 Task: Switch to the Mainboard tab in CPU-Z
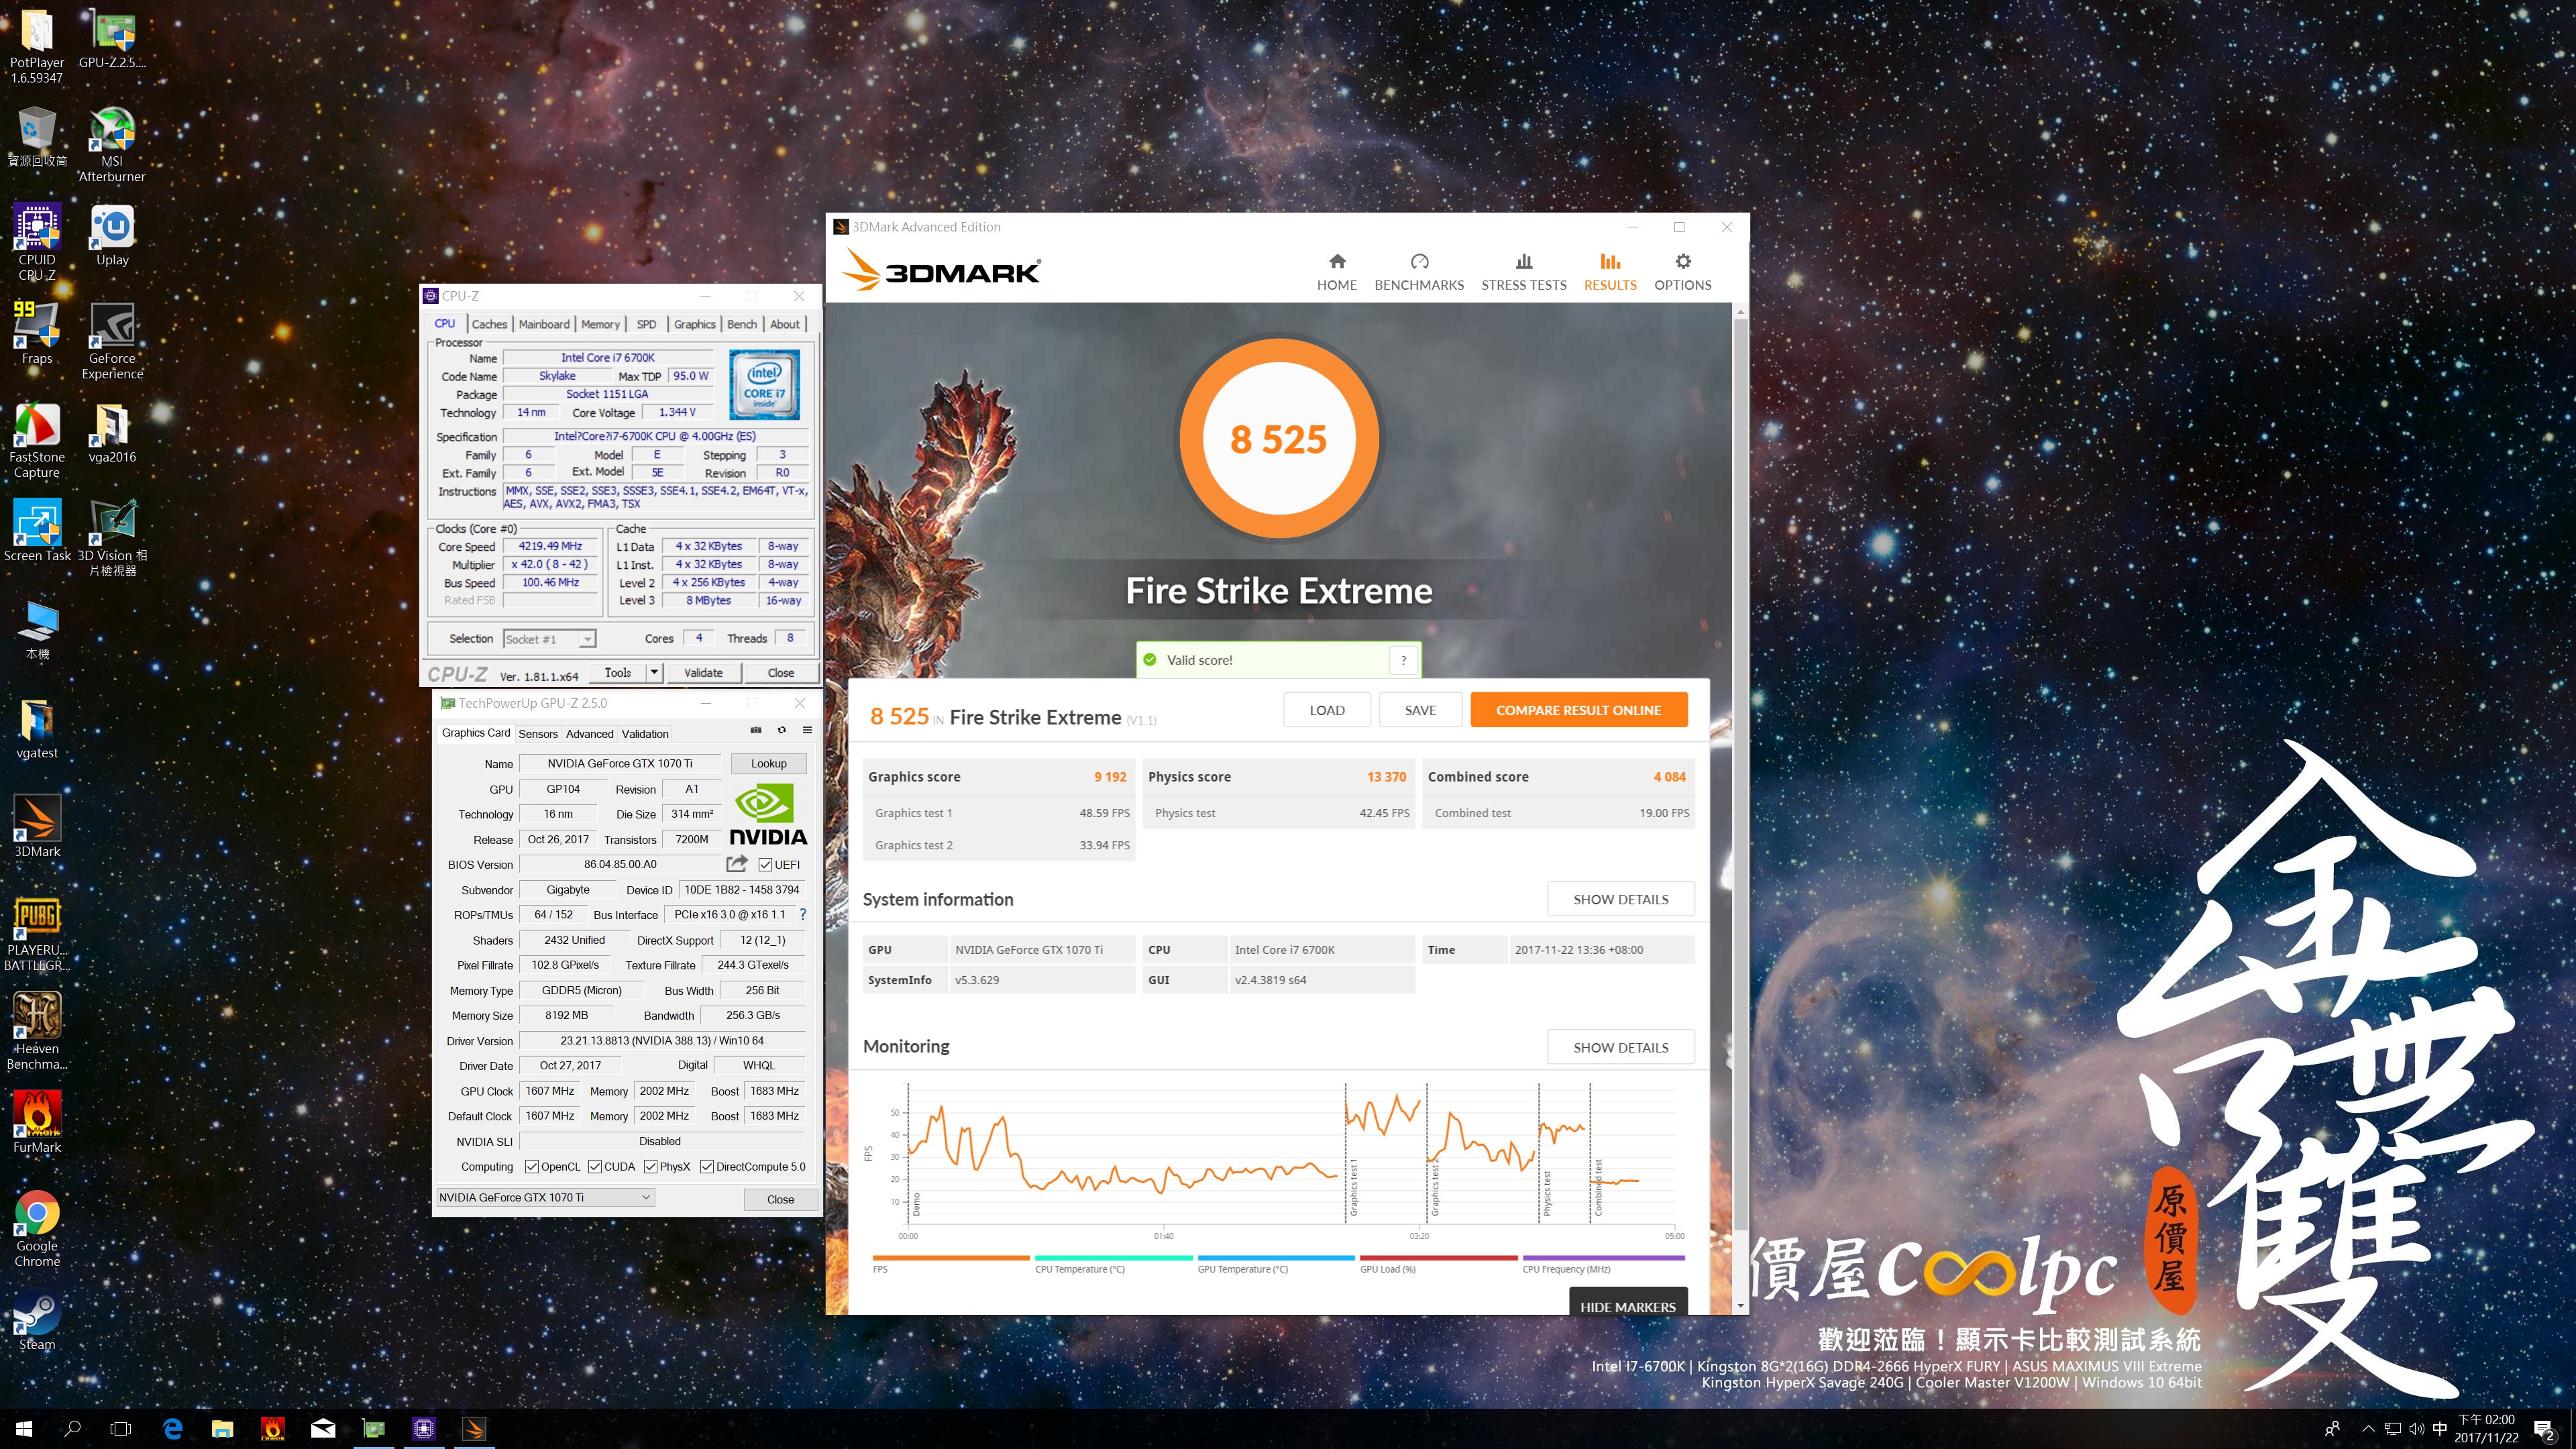click(544, 324)
